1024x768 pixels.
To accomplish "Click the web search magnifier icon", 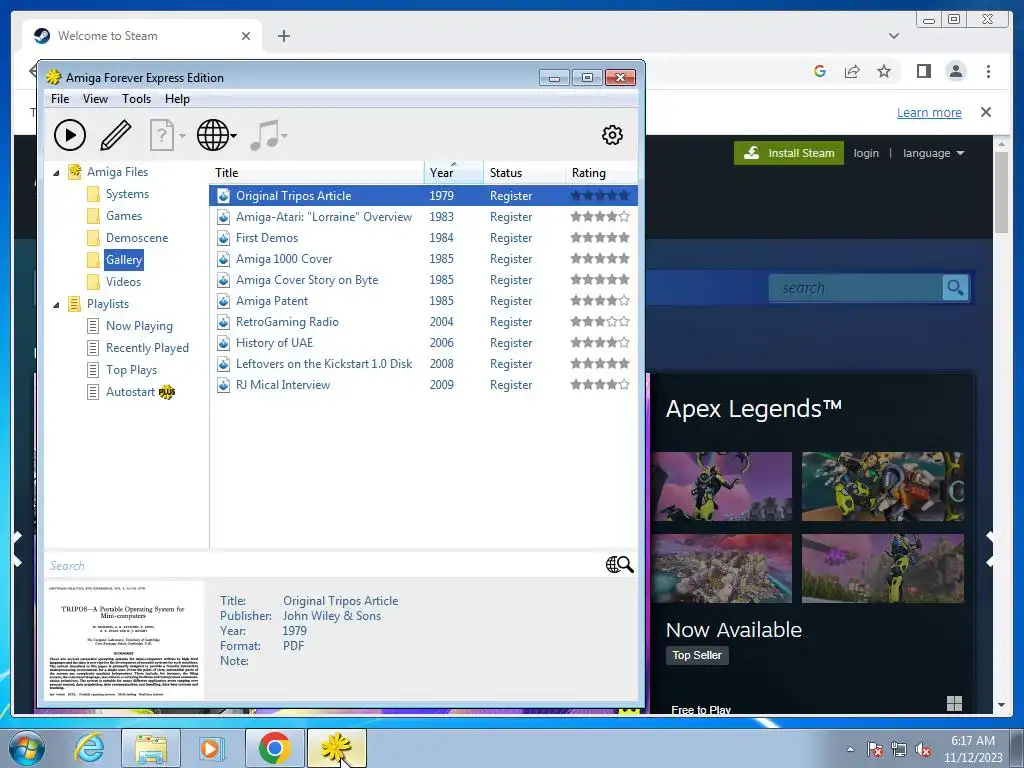I will coord(620,565).
